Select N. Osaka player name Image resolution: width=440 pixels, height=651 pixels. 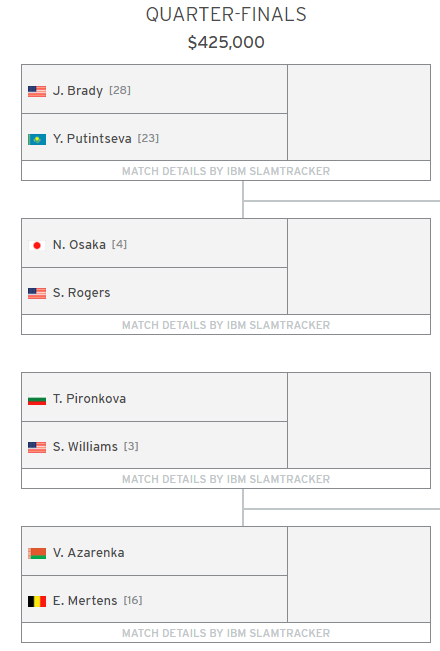[x=79, y=245]
